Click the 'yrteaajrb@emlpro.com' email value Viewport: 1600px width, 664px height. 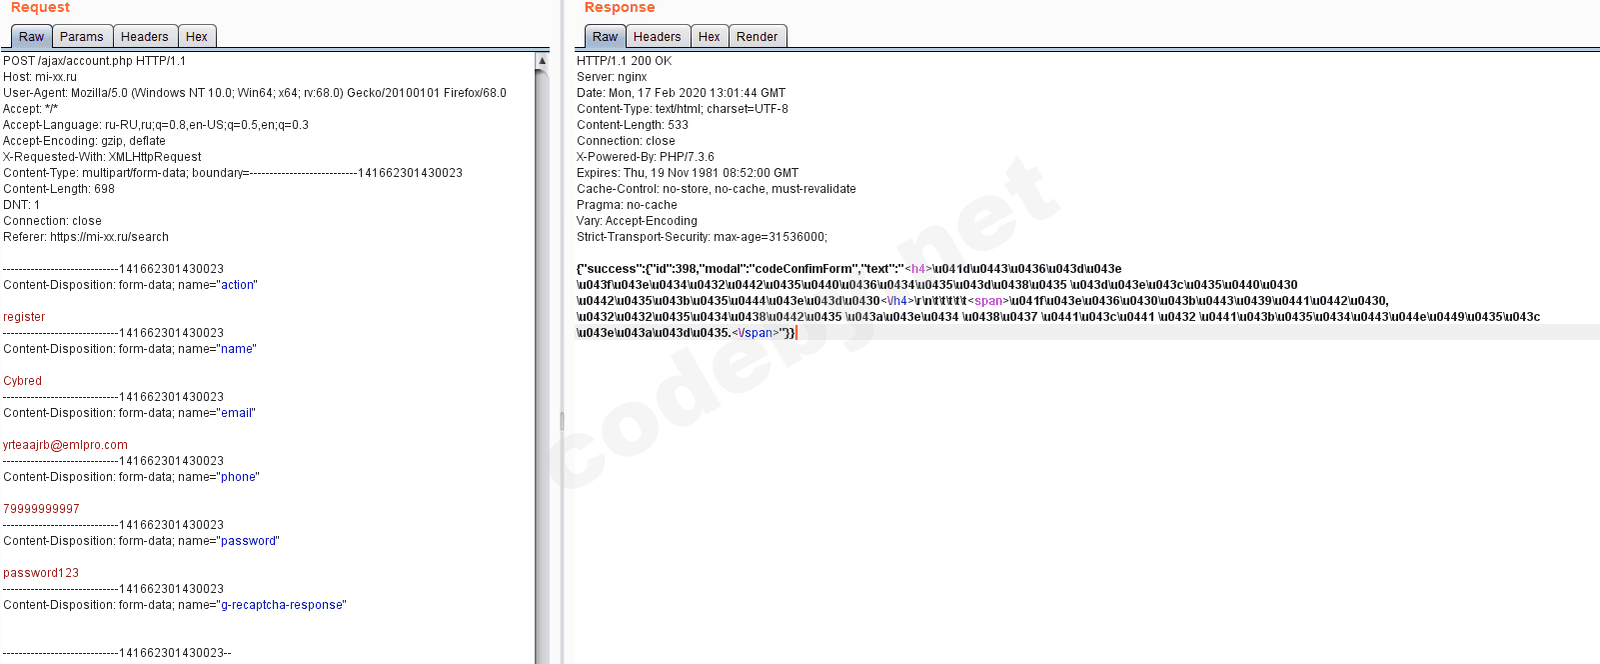pos(65,445)
